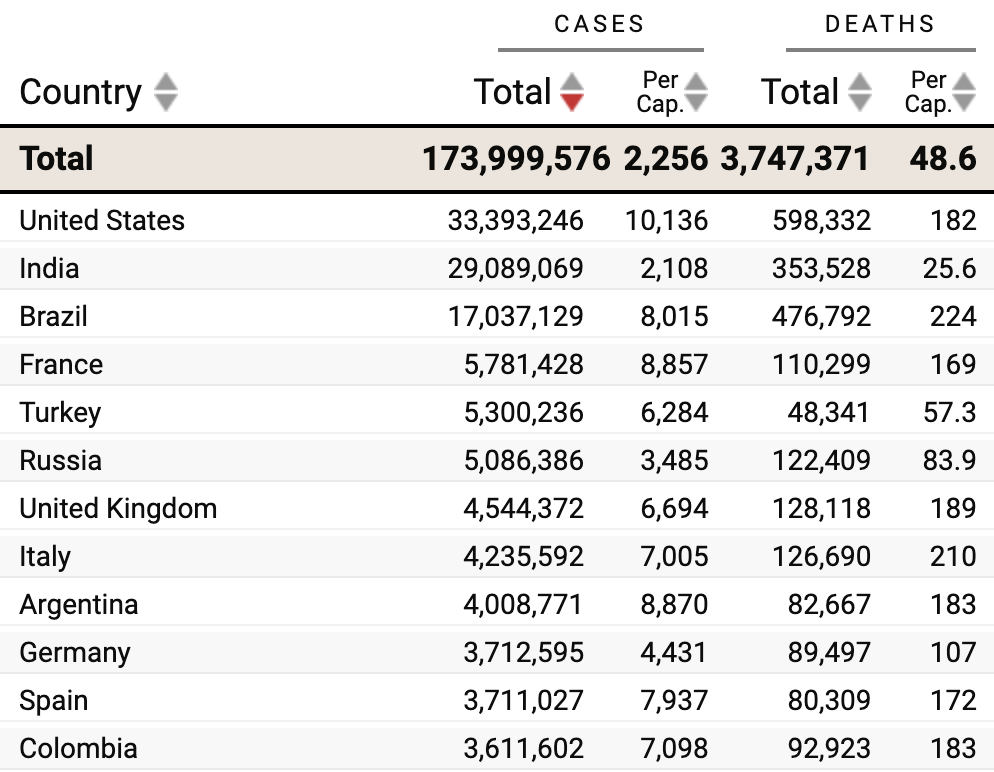
Task: Select the United States row
Action: [x=102, y=220]
